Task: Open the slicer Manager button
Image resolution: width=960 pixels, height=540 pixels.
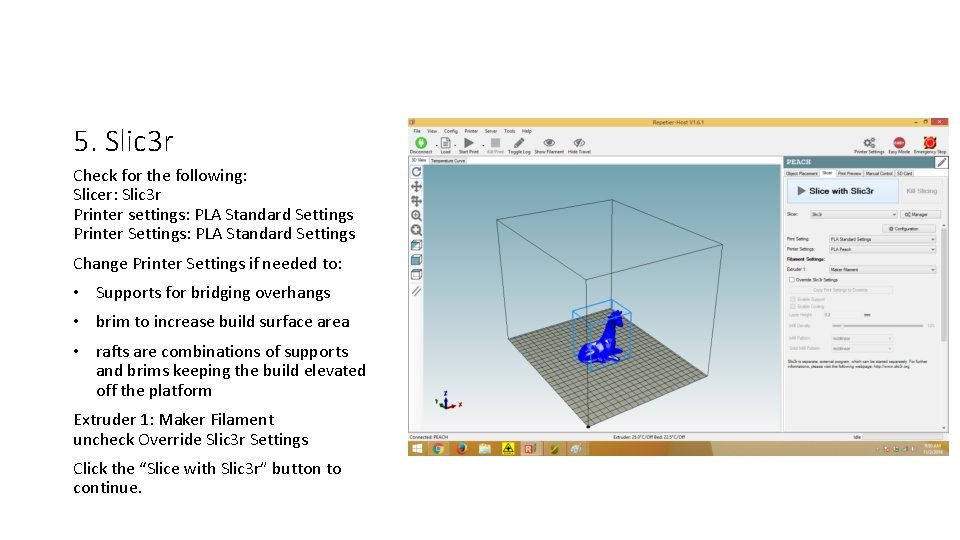Action: pos(920,214)
